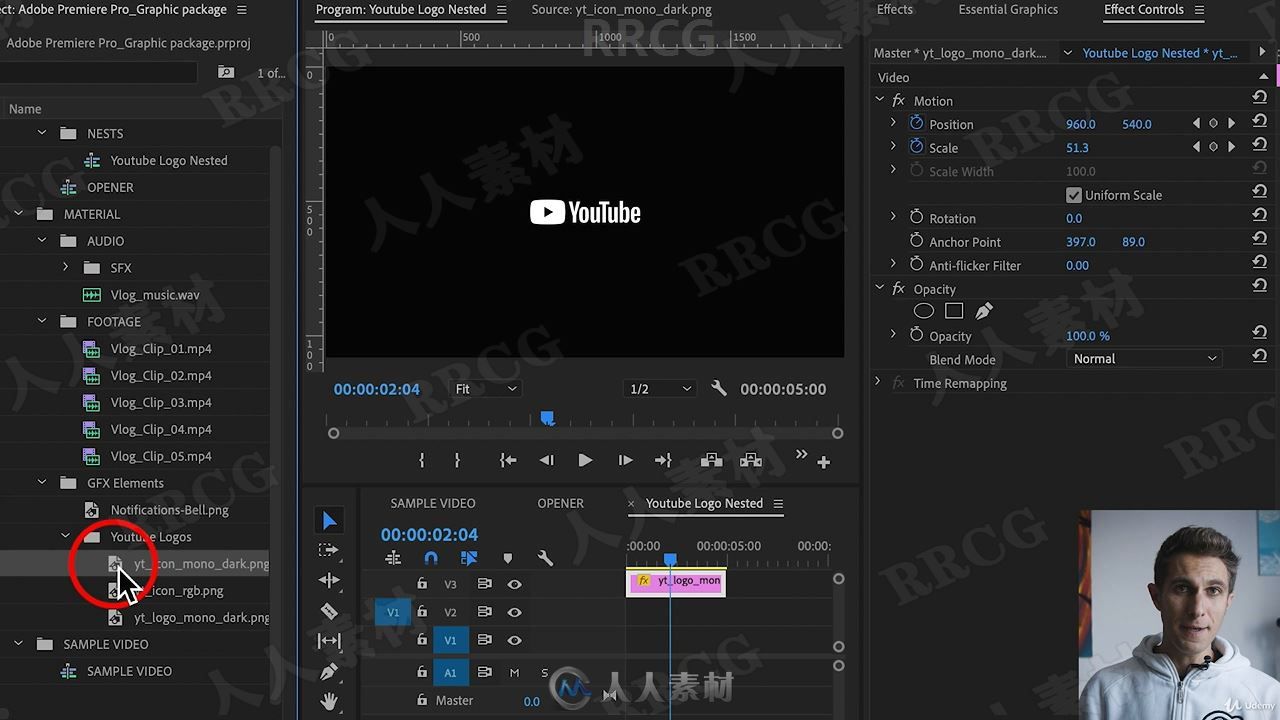Screen dimensions: 1280x720
Task: Click the Extract button
Action: pos(751,460)
